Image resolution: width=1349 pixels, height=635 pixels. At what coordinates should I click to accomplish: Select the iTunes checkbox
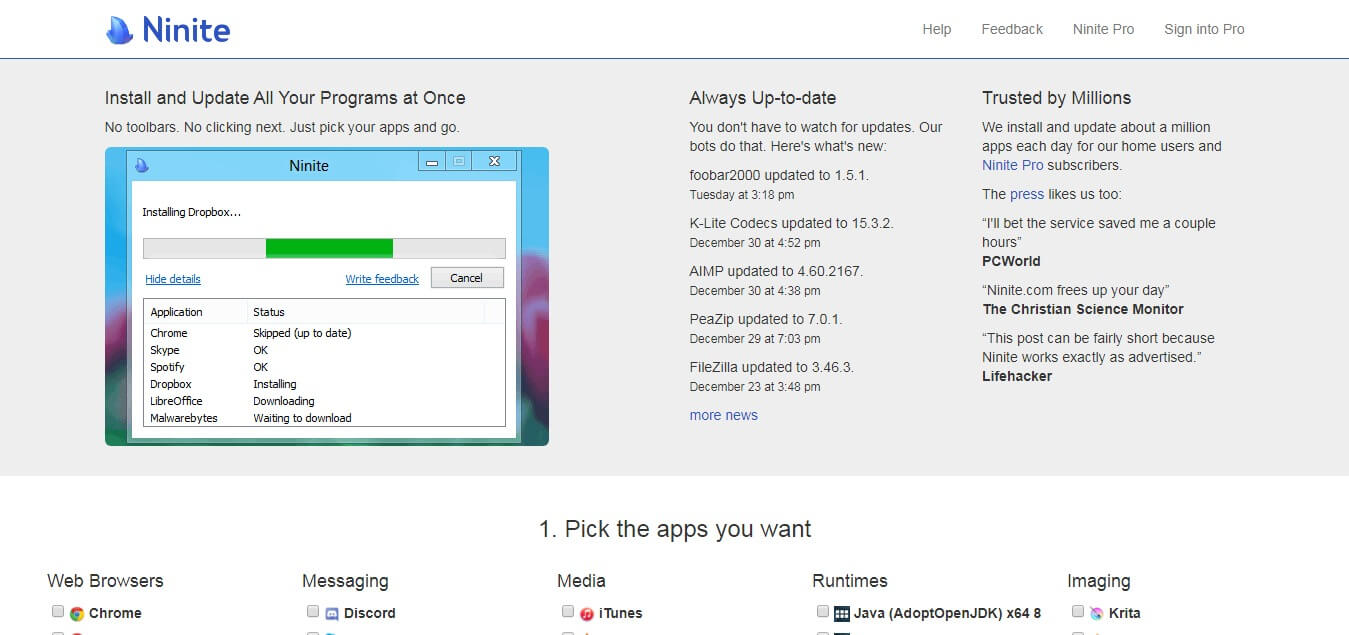[568, 612]
